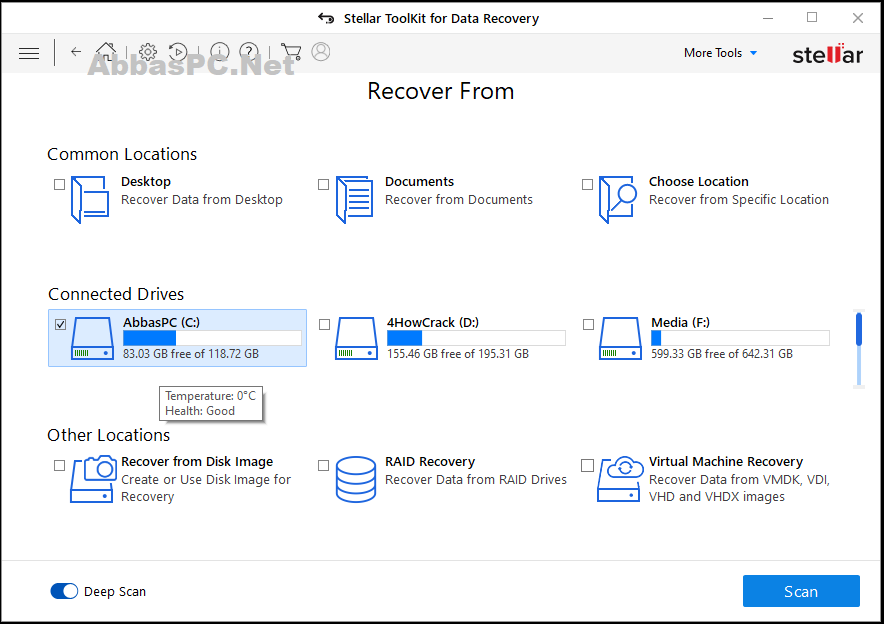Click the AbbasPC (C:) drive icon
Image resolution: width=884 pixels, height=624 pixels.
(x=92, y=338)
